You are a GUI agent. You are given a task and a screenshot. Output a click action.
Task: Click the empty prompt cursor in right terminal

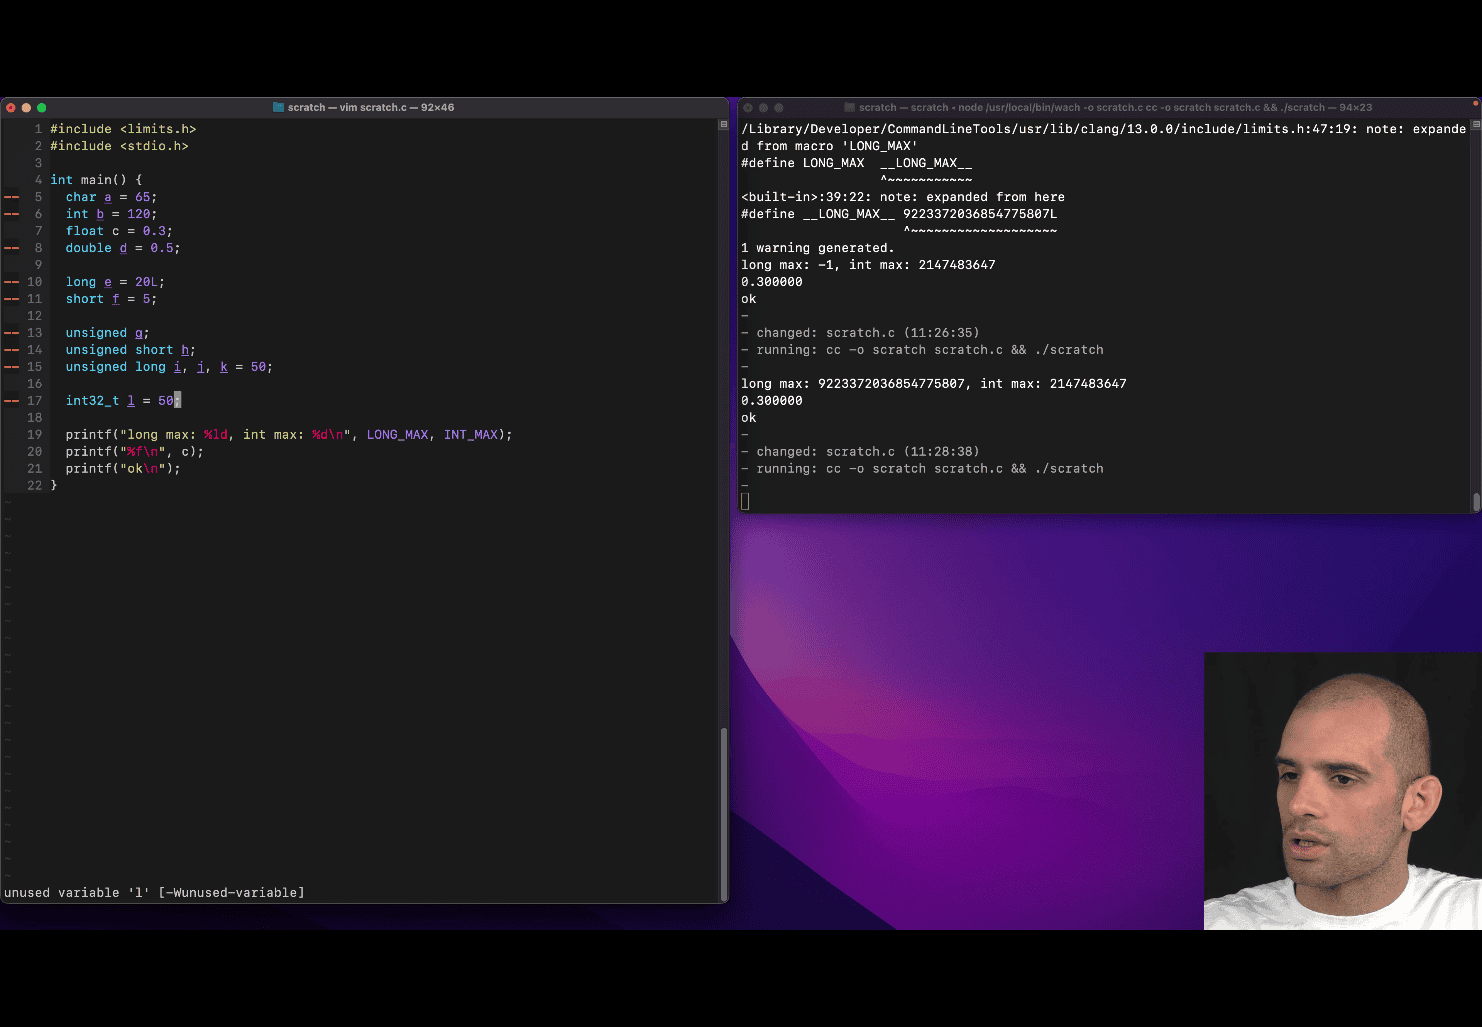pos(745,502)
